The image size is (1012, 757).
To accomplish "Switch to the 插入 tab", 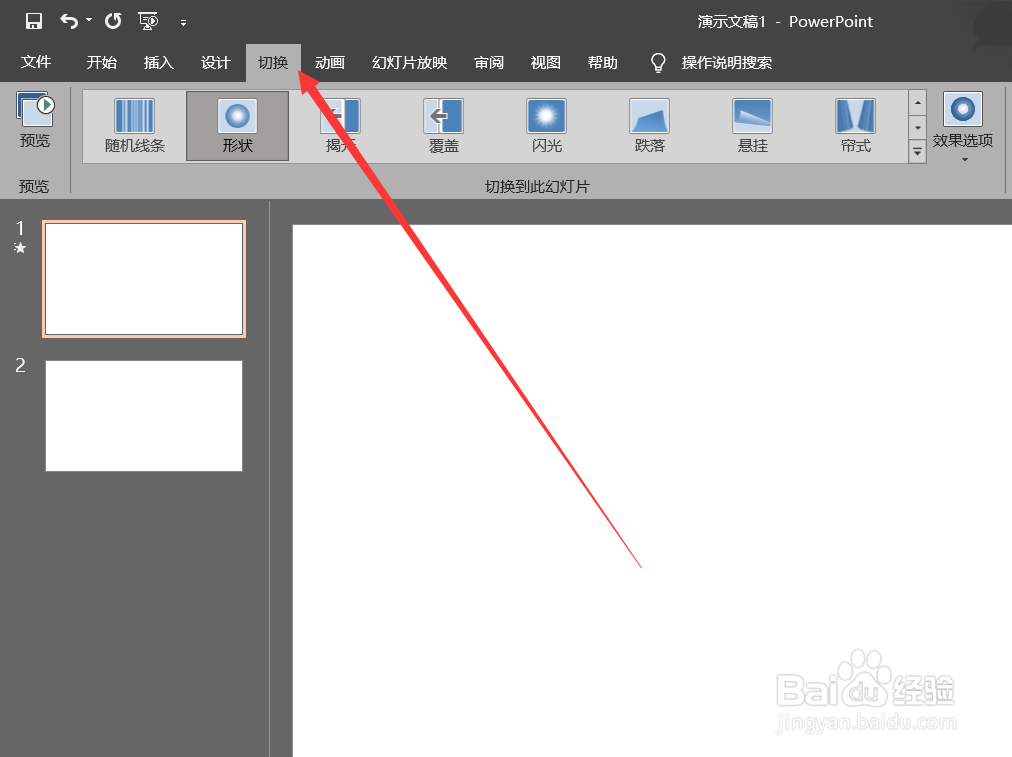I will pos(159,63).
